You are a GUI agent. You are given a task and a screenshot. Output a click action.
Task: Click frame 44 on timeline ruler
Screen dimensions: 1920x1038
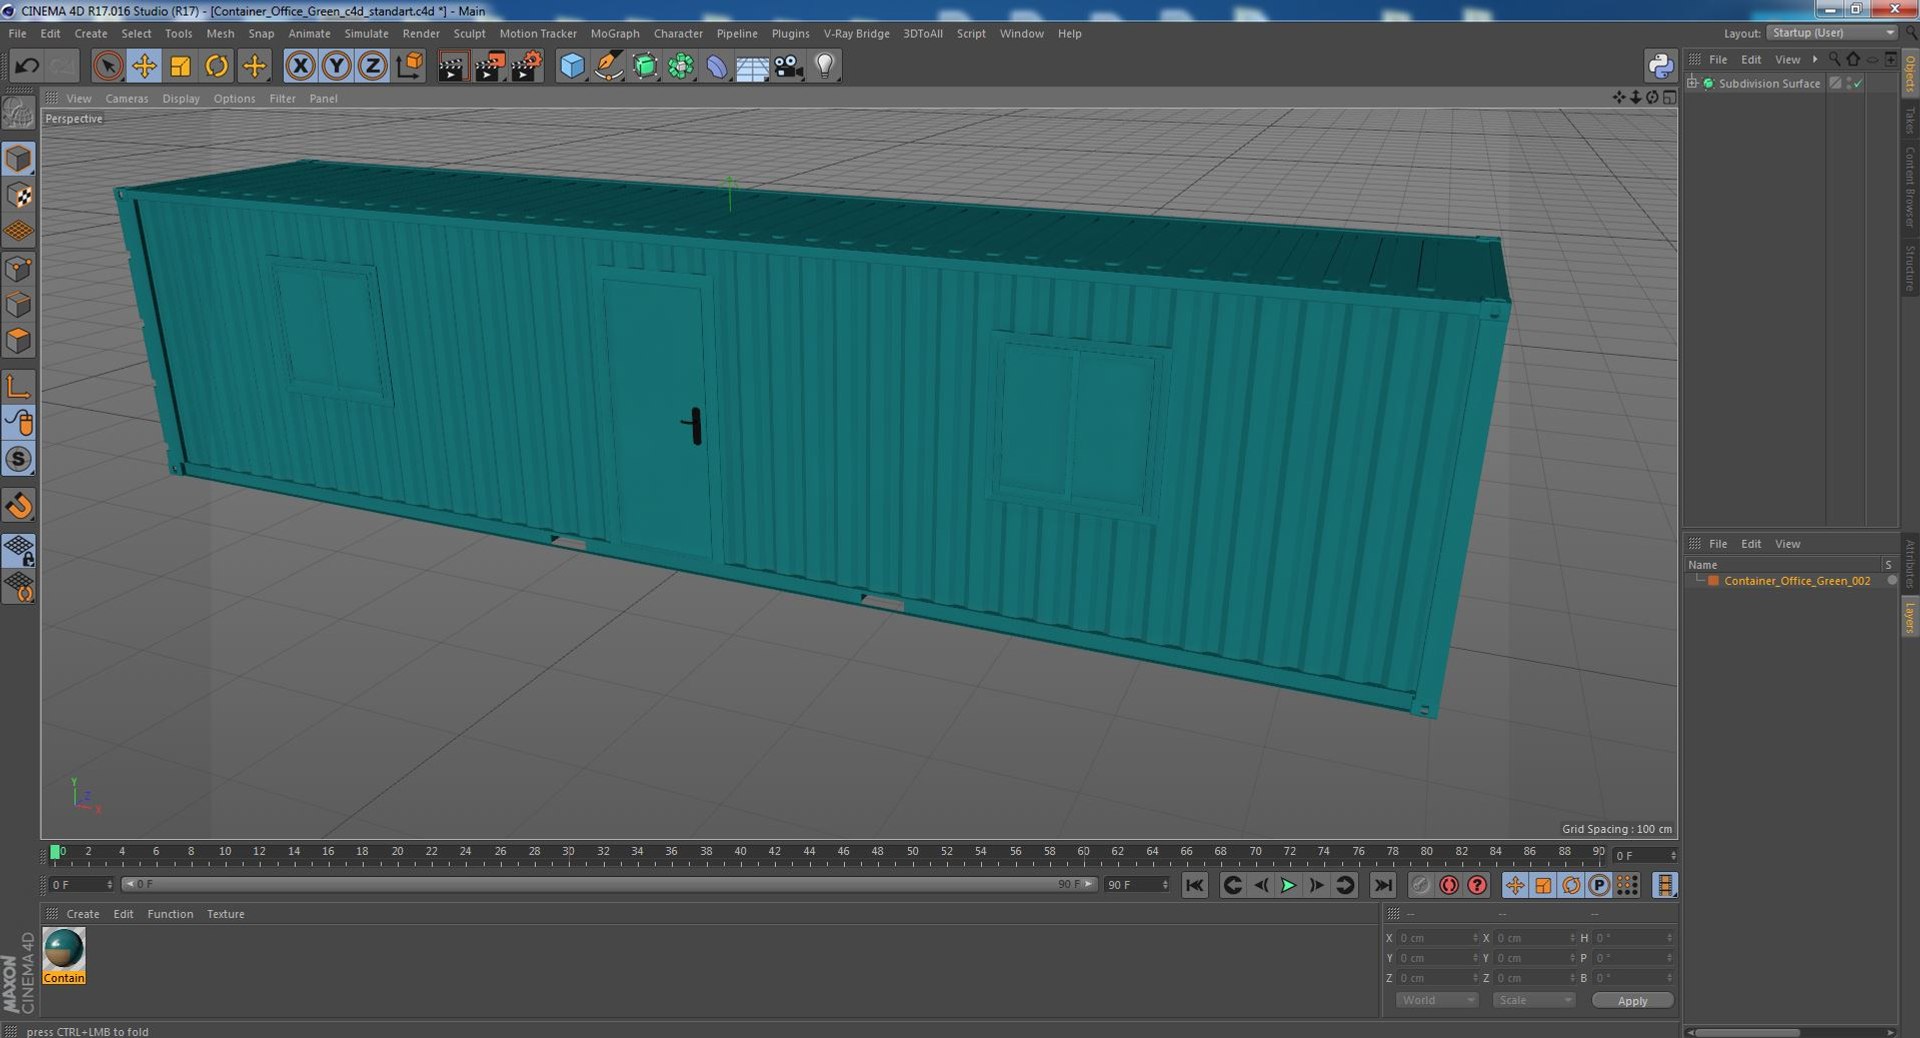click(809, 853)
